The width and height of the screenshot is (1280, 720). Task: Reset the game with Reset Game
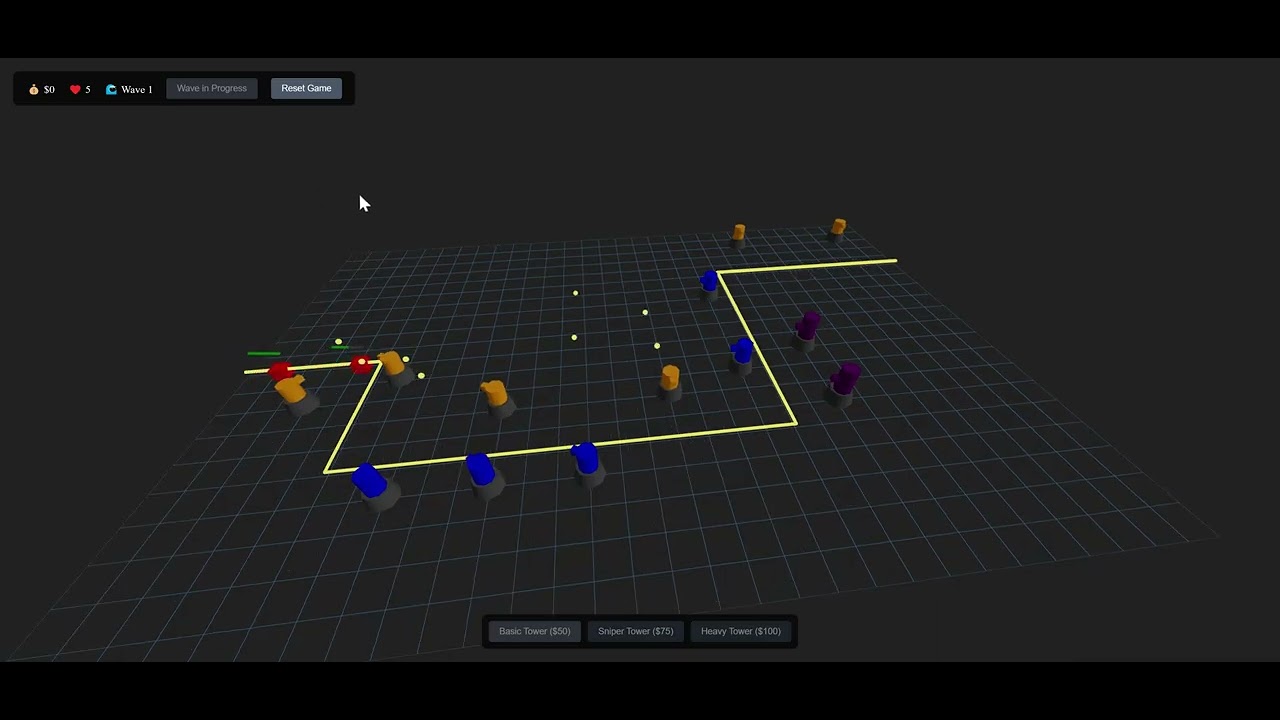(306, 88)
